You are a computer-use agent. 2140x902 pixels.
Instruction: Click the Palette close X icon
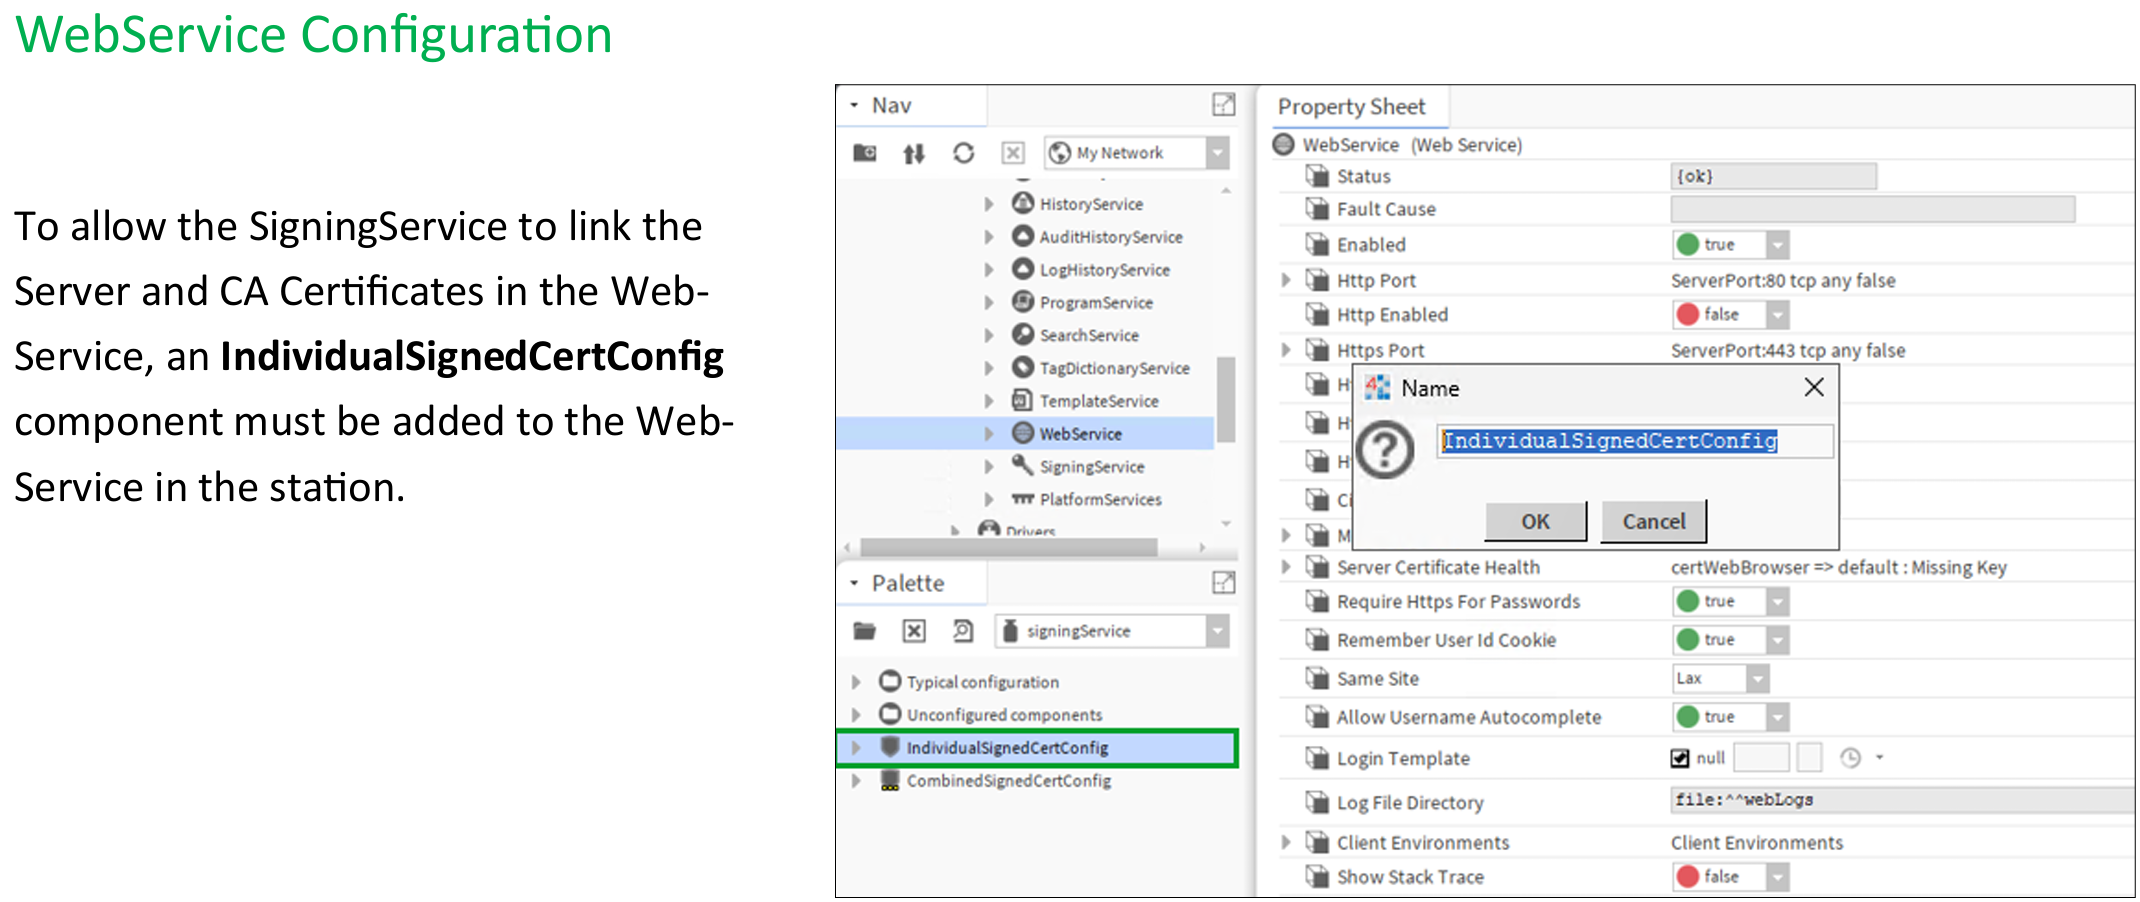pyautogui.click(x=914, y=631)
